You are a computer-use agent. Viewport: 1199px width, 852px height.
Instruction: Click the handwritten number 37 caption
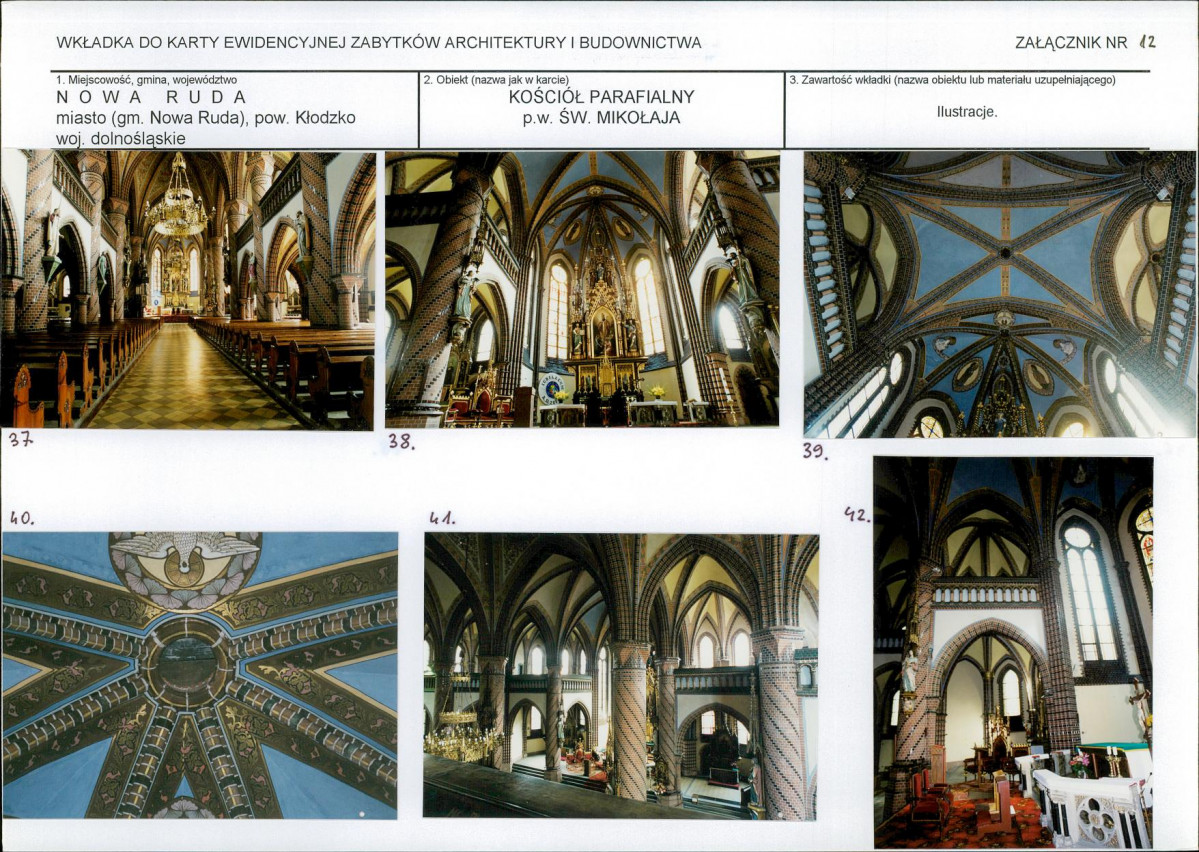[x=21, y=439]
